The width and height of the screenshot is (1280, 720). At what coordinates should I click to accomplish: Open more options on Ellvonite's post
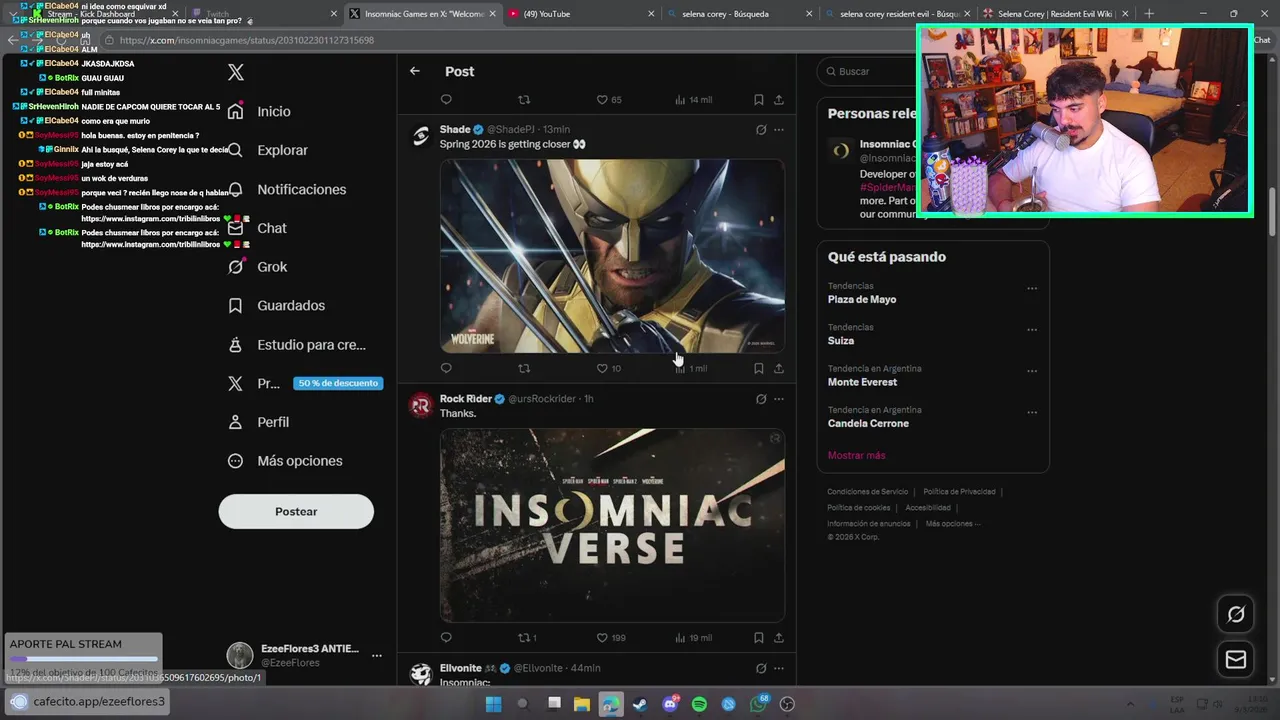[x=779, y=668]
